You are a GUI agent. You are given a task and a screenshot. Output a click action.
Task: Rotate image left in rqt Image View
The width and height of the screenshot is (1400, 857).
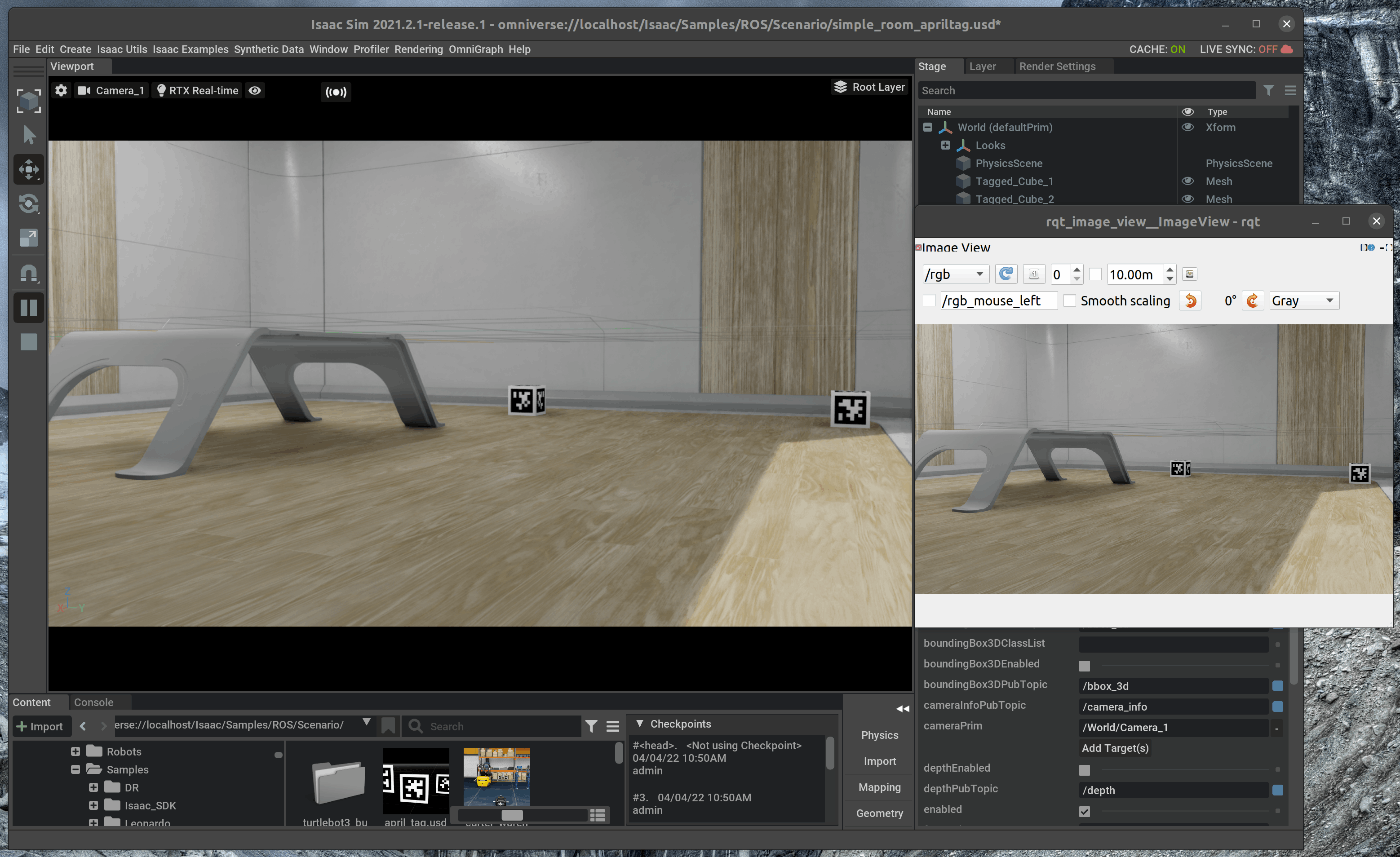[1189, 300]
